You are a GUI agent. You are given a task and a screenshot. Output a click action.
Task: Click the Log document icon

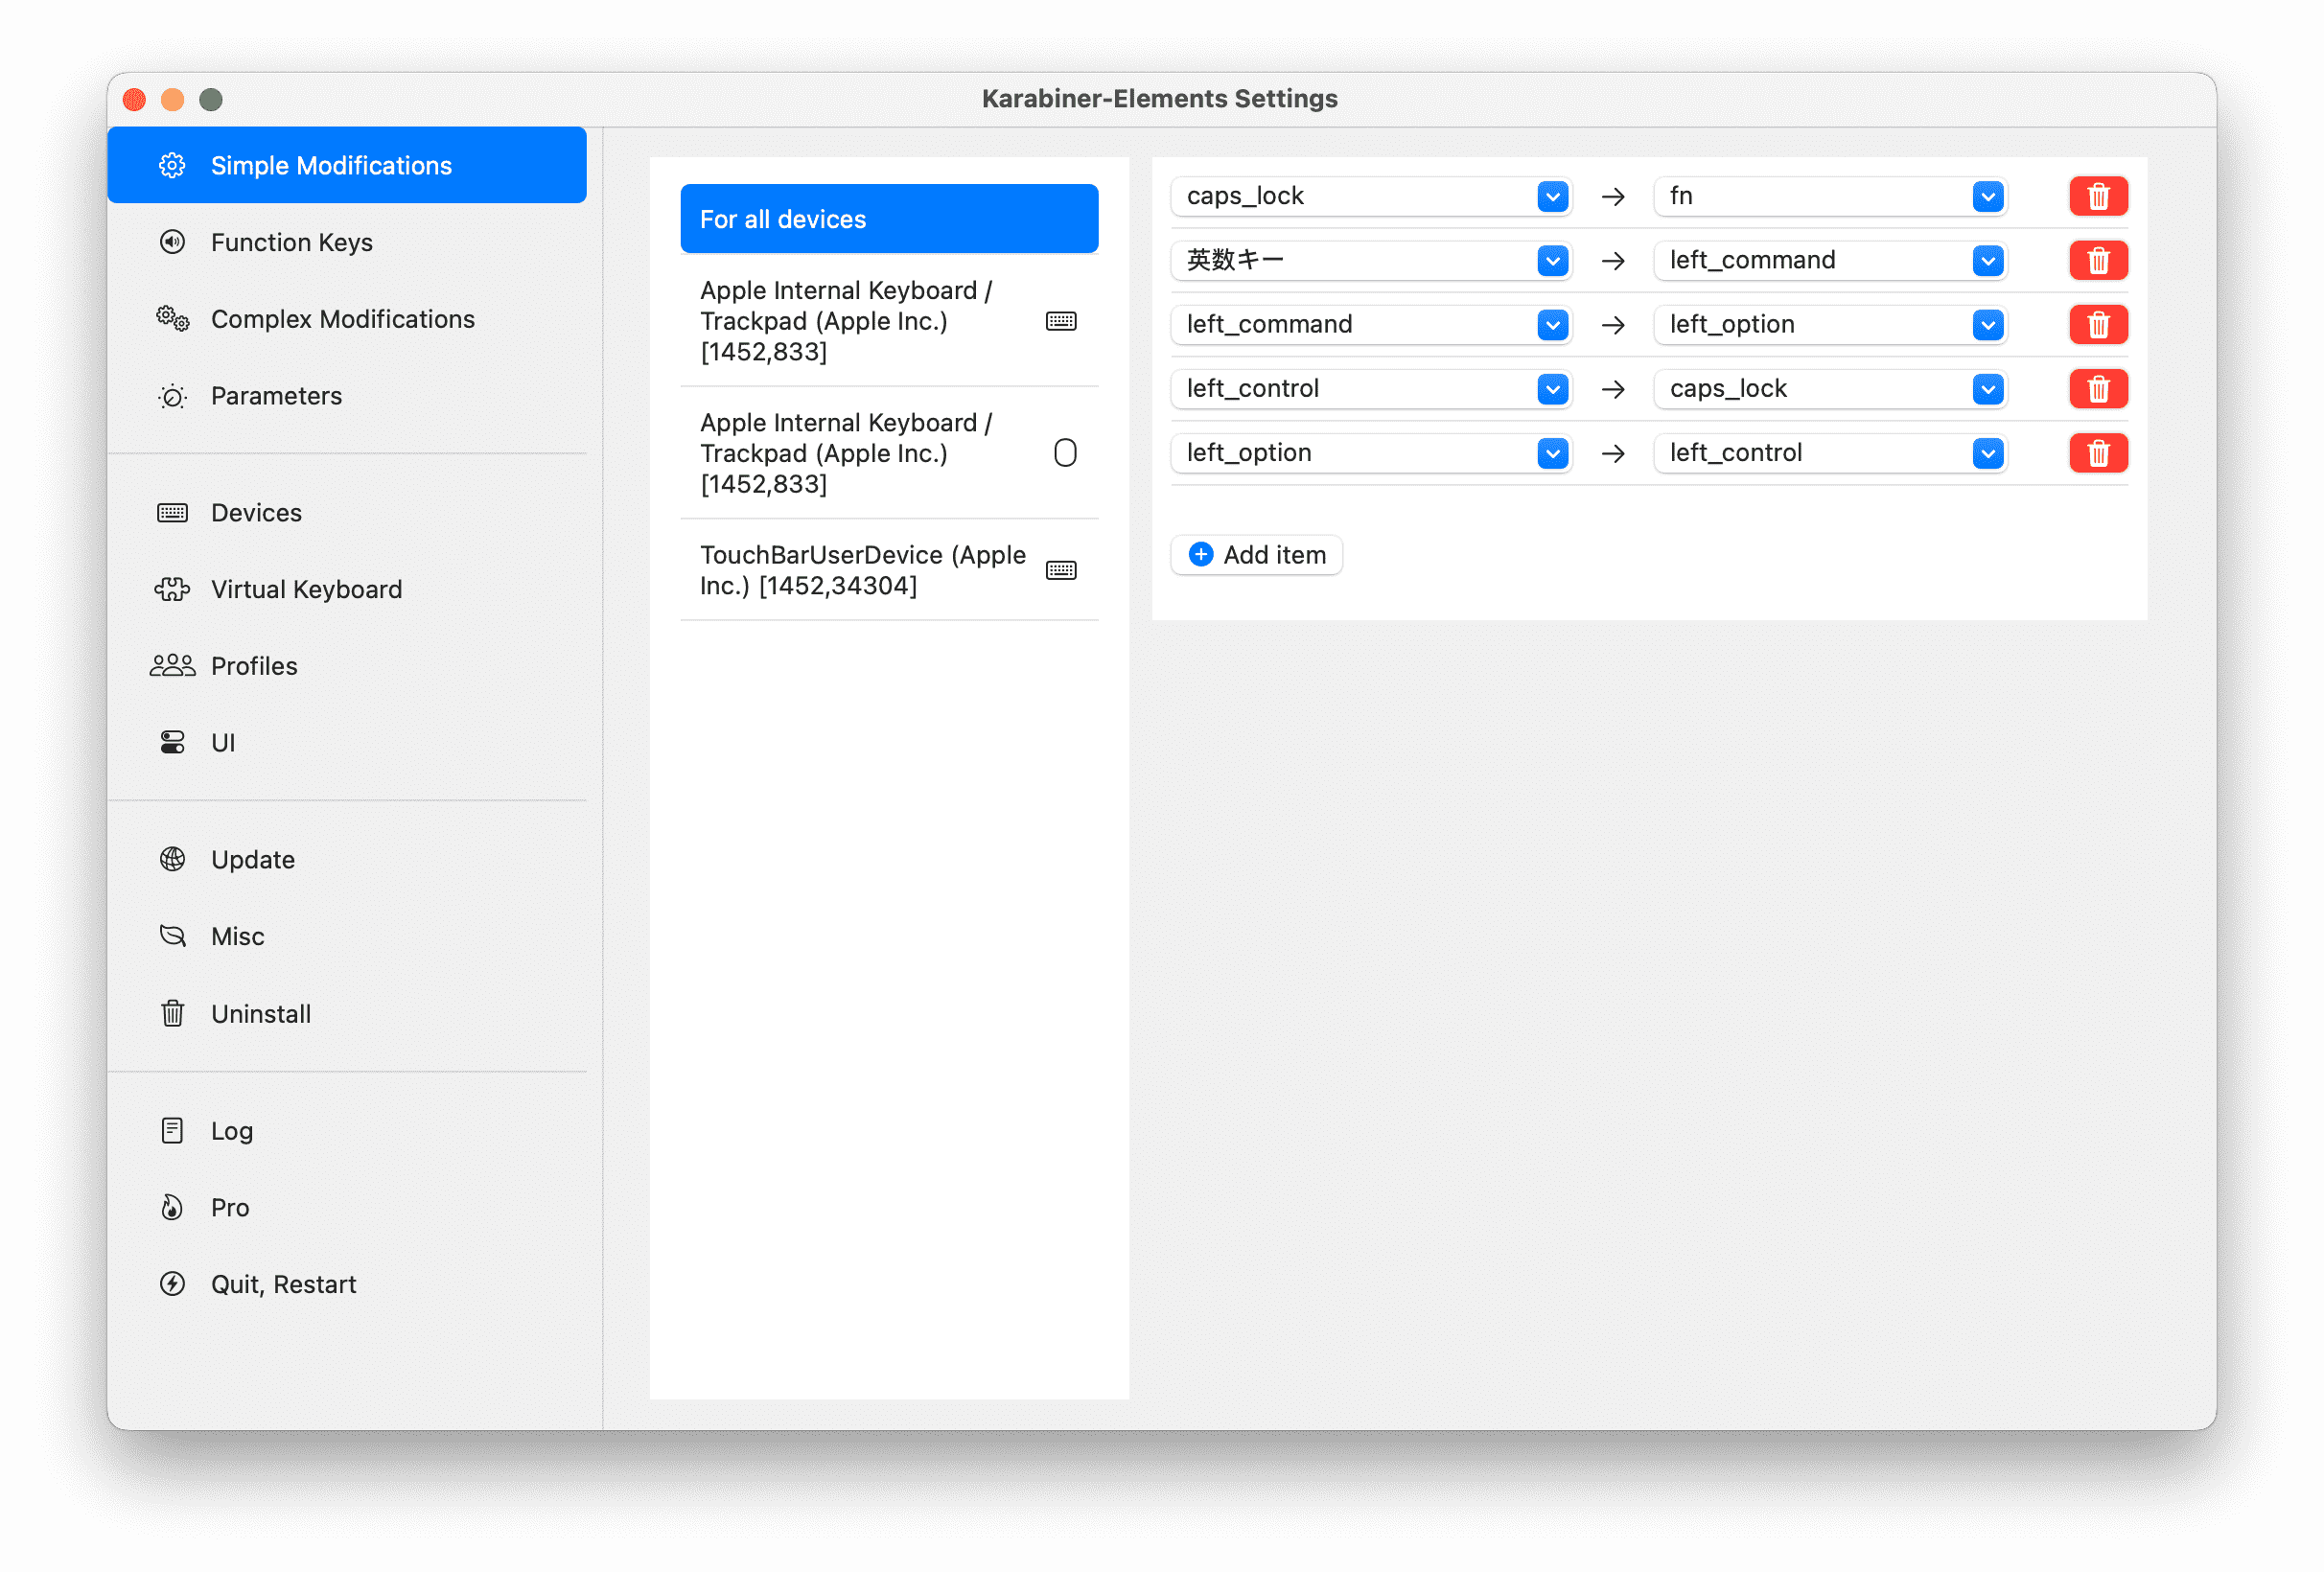[x=172, y=1131]
